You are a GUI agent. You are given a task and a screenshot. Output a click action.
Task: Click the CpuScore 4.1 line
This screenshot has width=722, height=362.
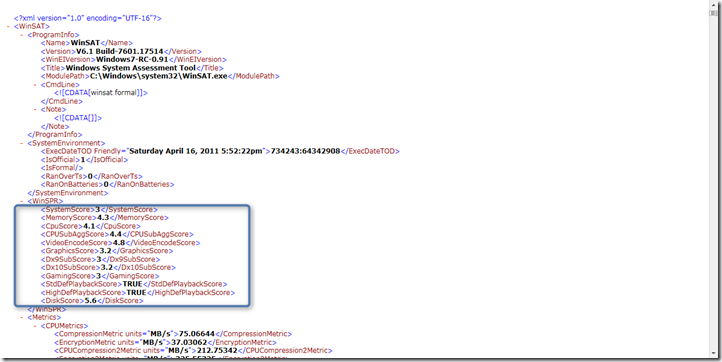(91, 226)
